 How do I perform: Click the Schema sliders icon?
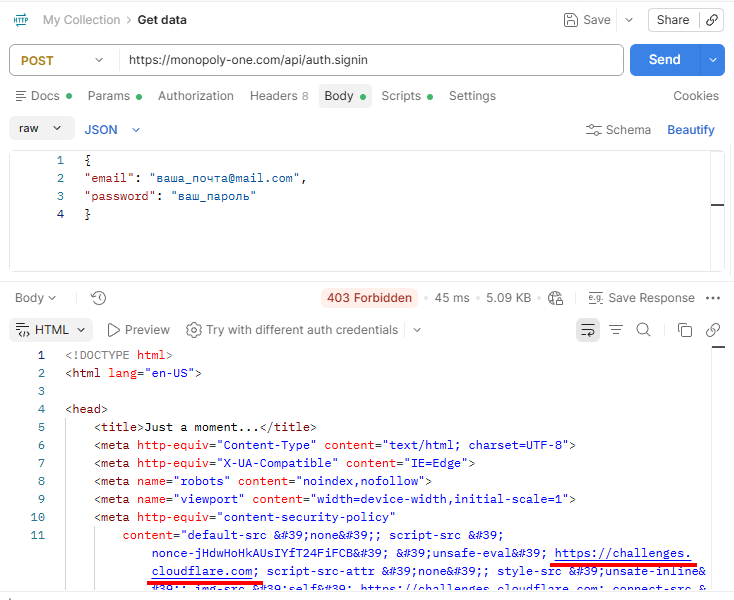(x=594, y=130)
